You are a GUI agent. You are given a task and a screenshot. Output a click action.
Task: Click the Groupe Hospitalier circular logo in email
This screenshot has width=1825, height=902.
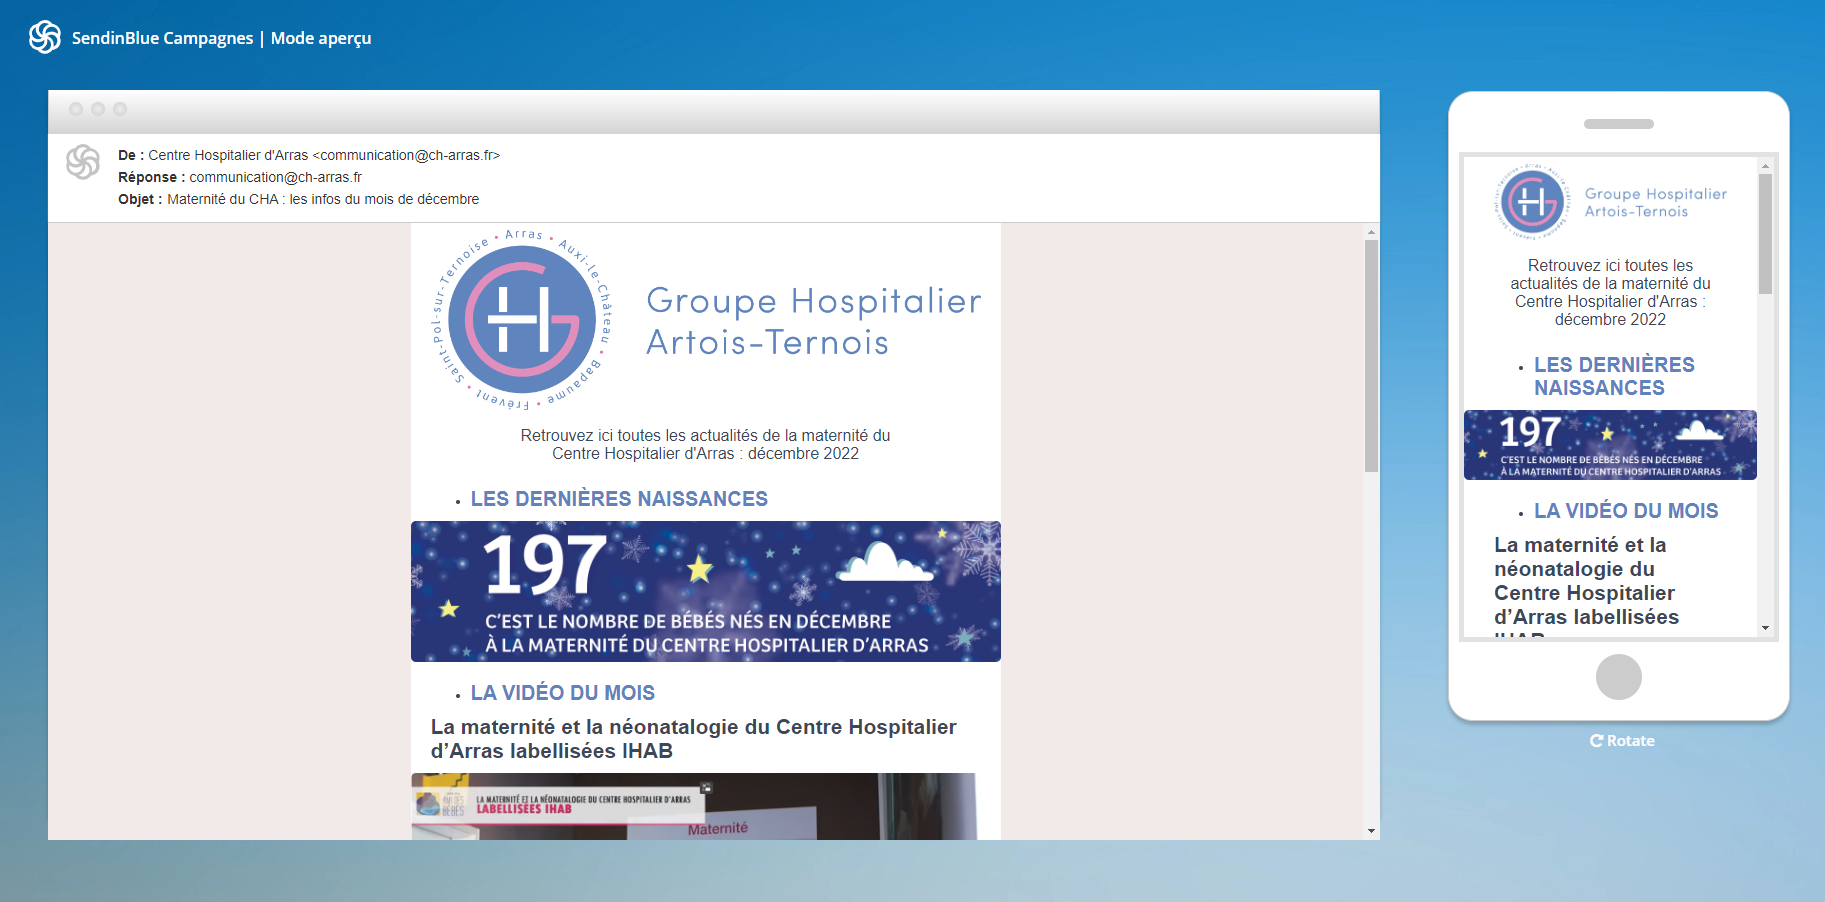522,320
